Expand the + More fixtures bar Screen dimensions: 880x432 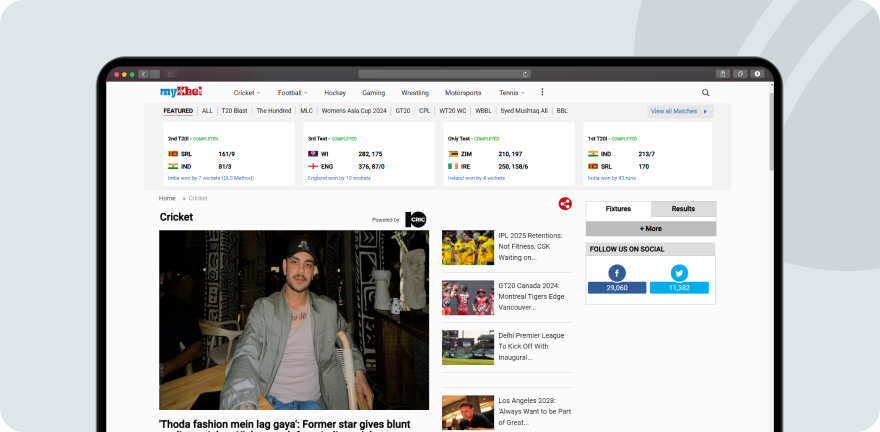pos(651,228)
